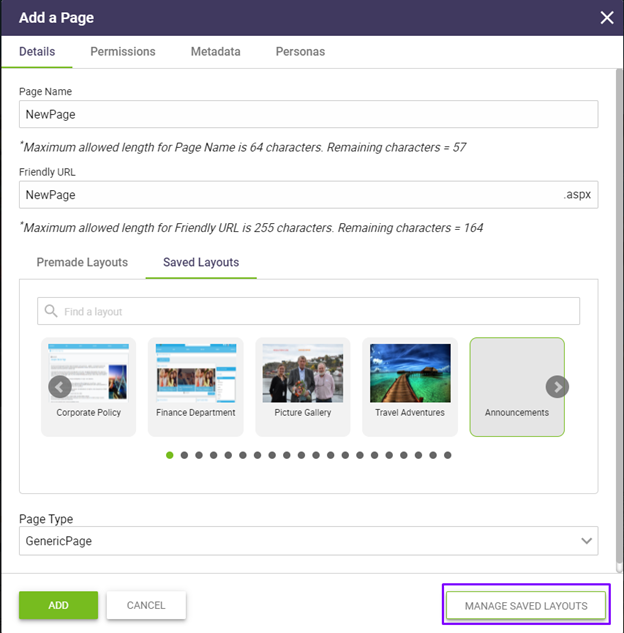Screen dimensions: 624x633
Task: Click the left carousel arrow
Action: coord(60,387)
